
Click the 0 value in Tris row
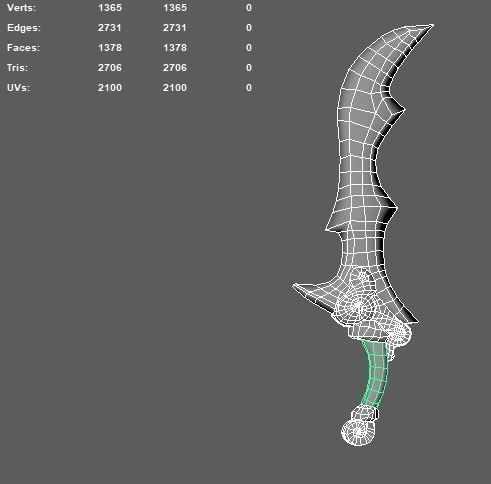pos(249,68)
